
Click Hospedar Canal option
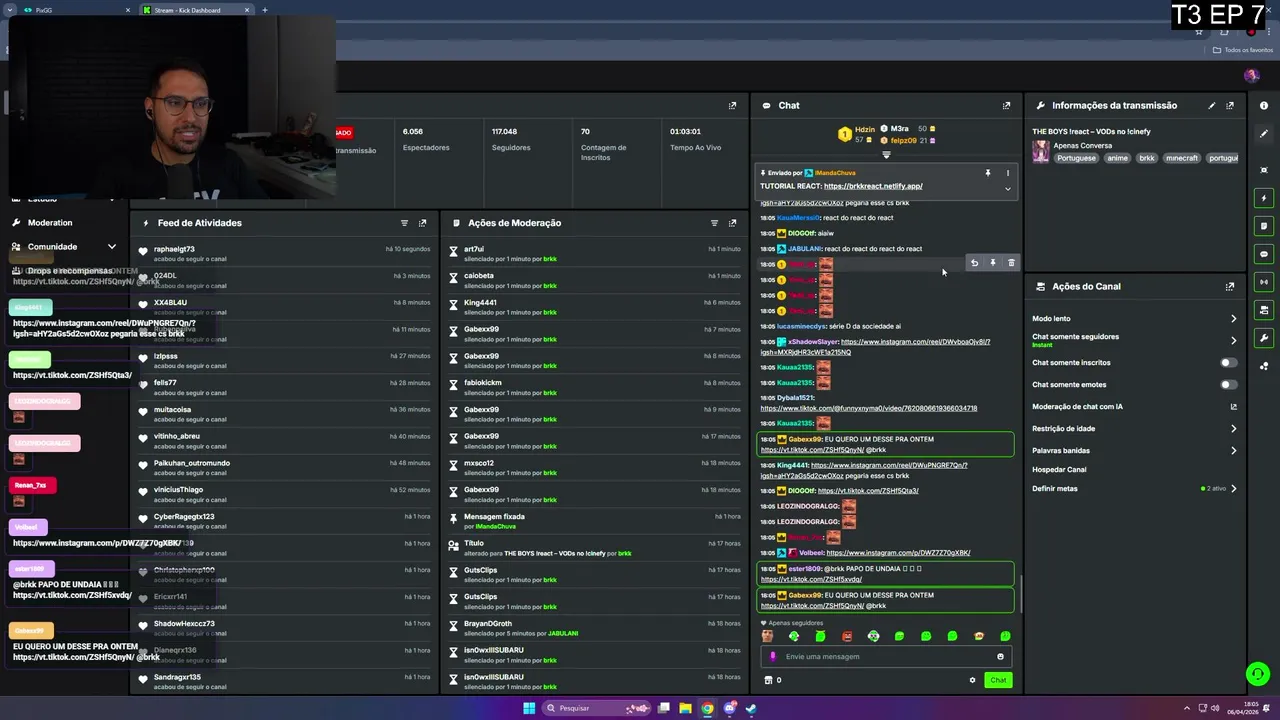[1059, 470]
